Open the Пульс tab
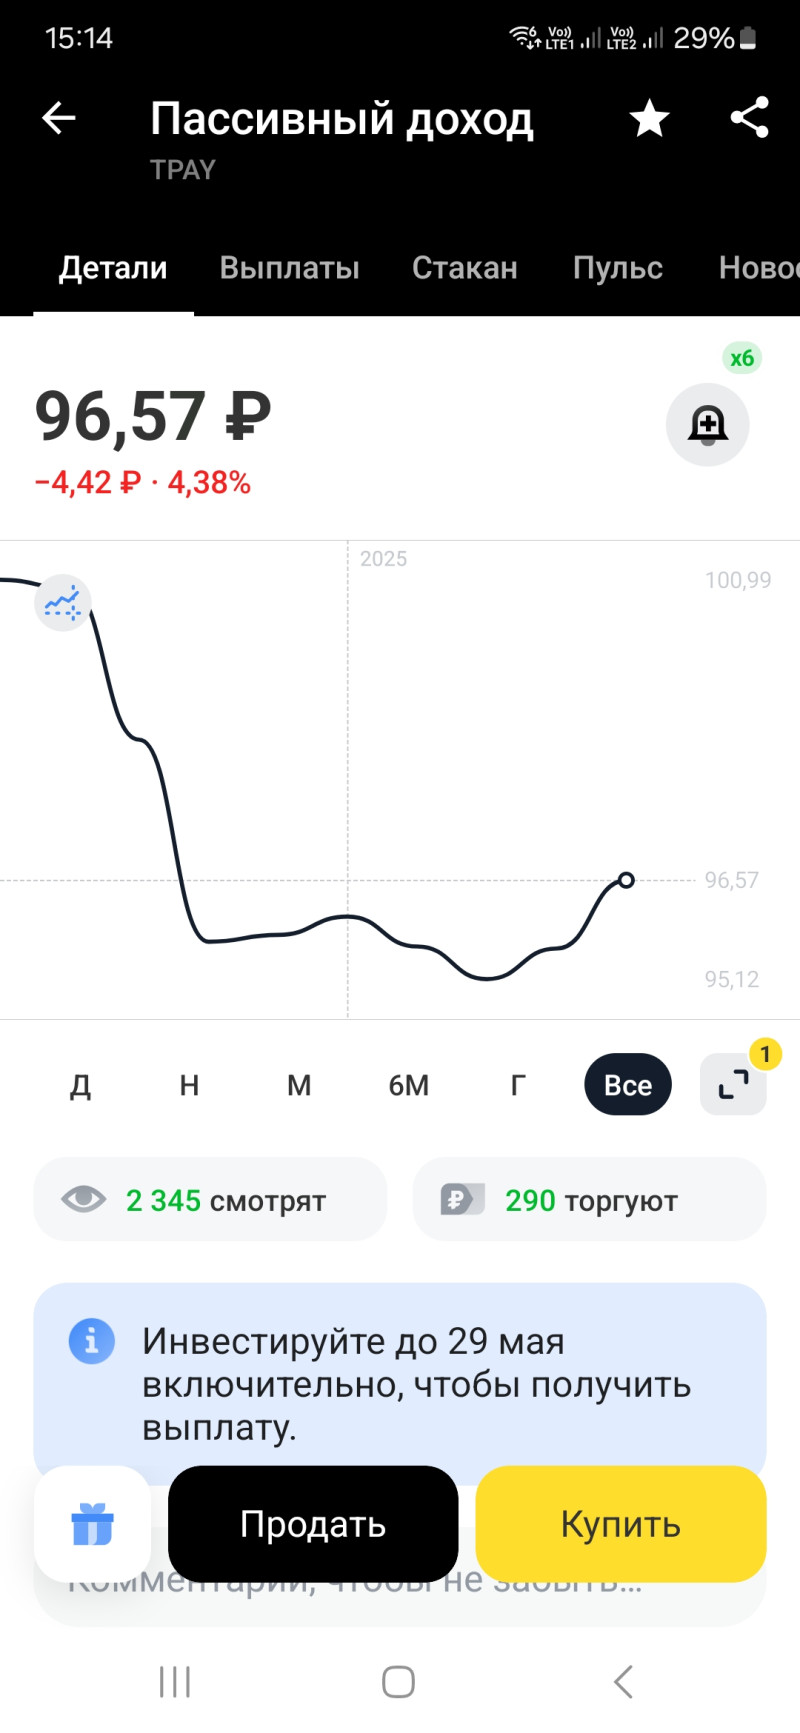 click(617, 268)
